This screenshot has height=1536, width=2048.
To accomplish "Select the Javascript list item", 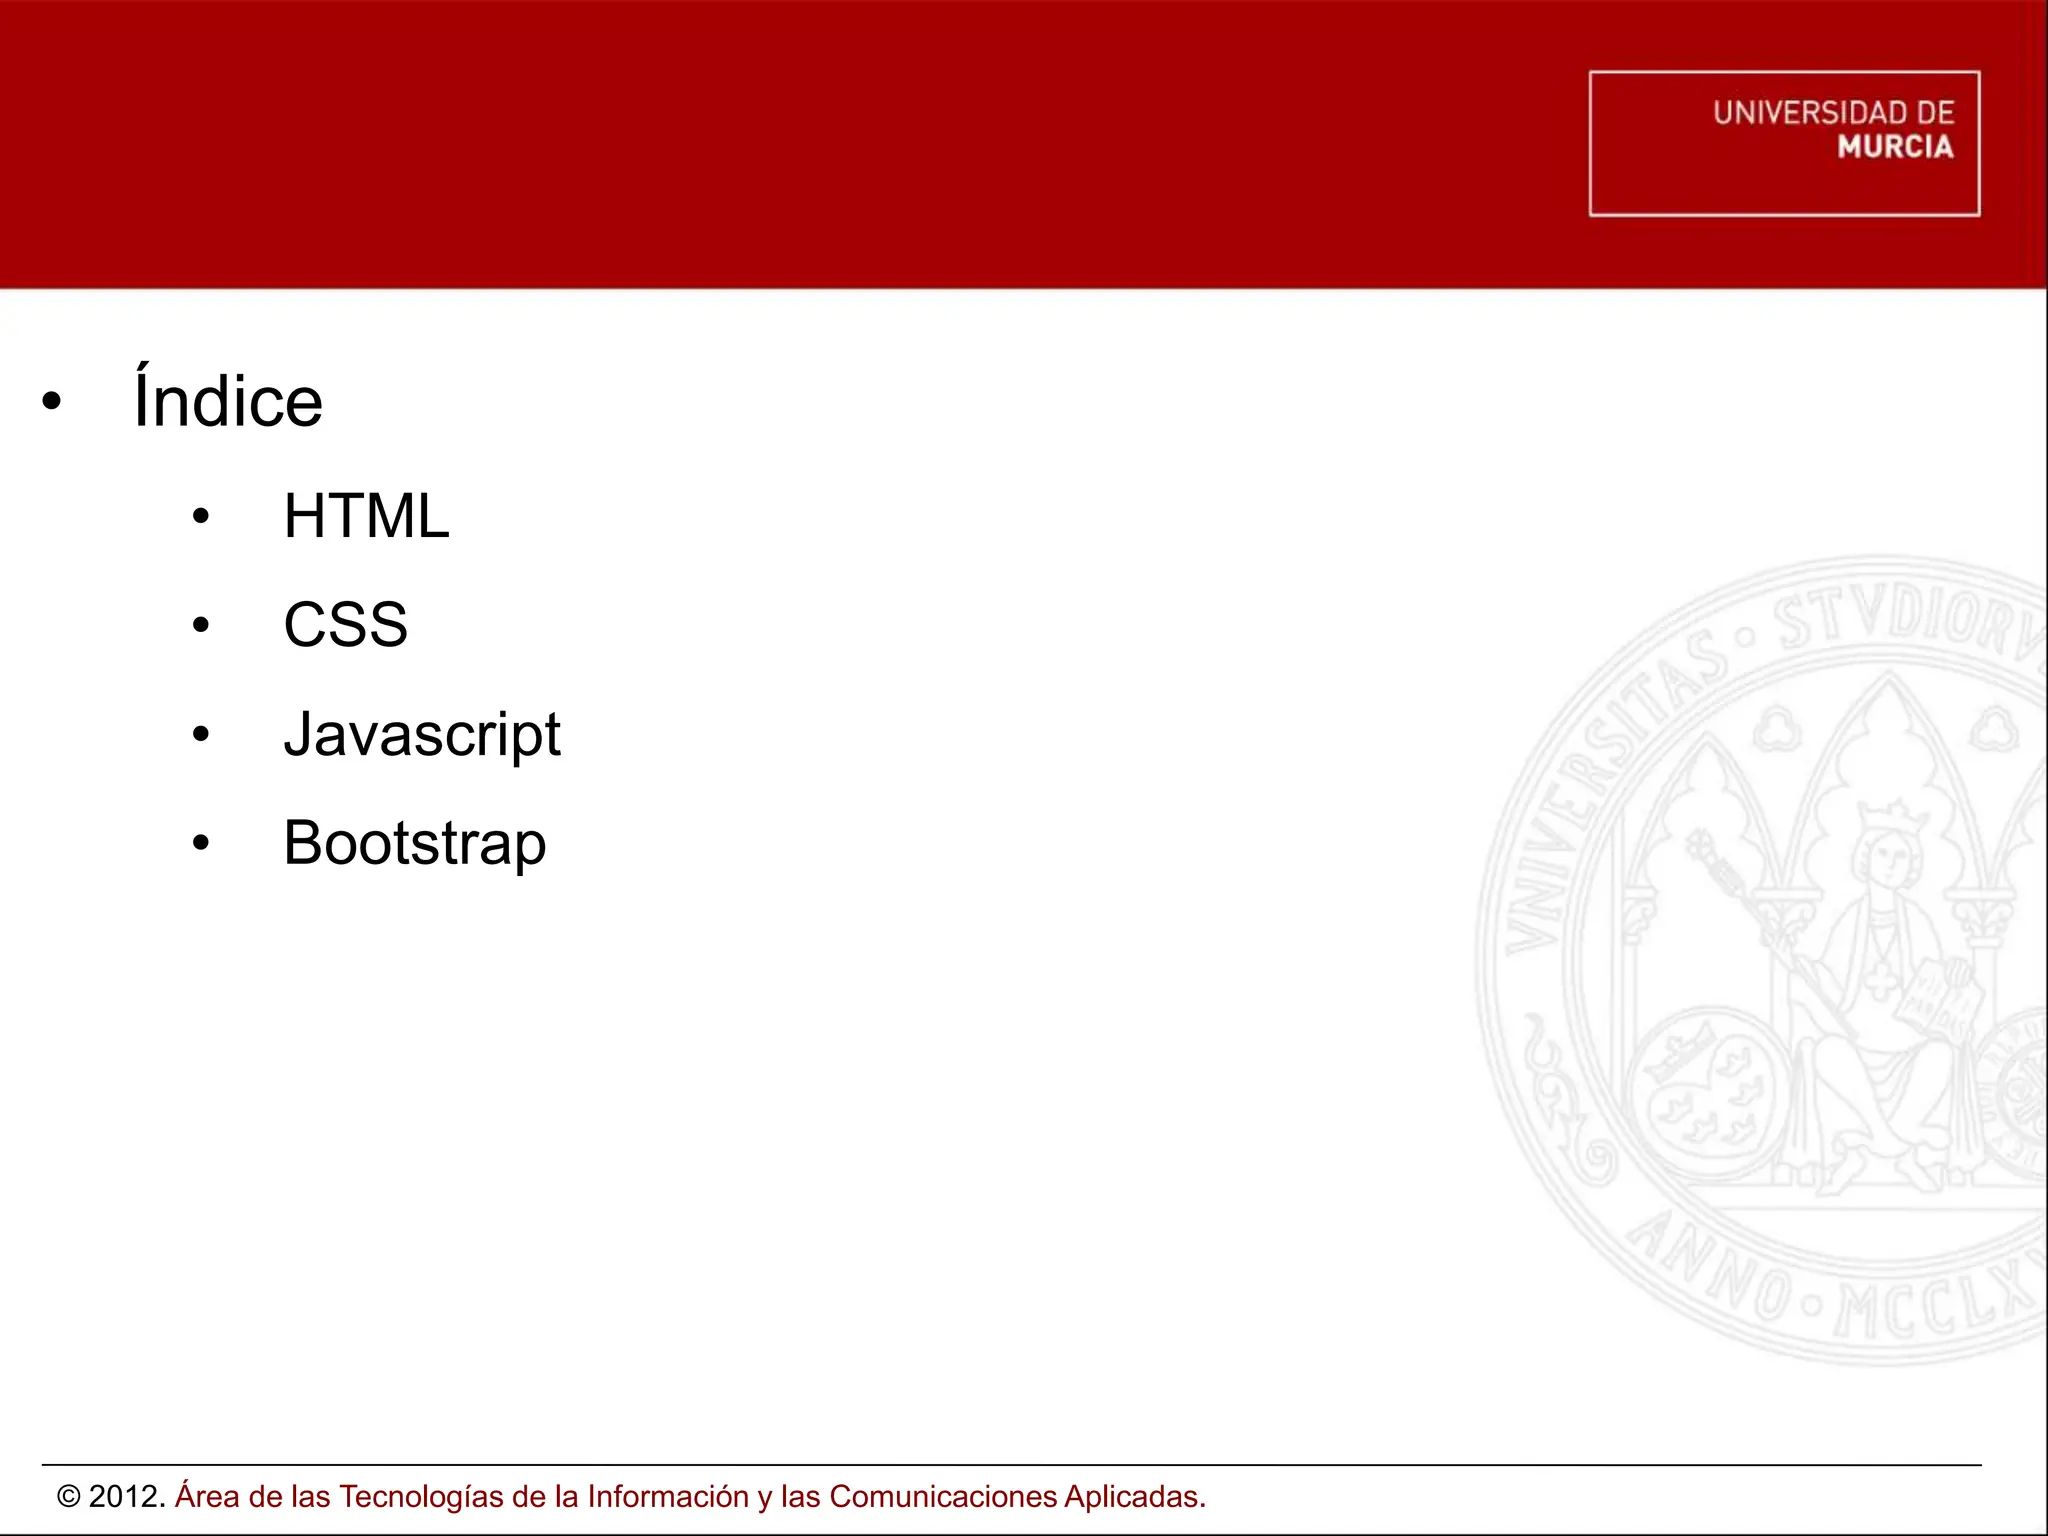I will pyautogui.click(x=421, y=735).
